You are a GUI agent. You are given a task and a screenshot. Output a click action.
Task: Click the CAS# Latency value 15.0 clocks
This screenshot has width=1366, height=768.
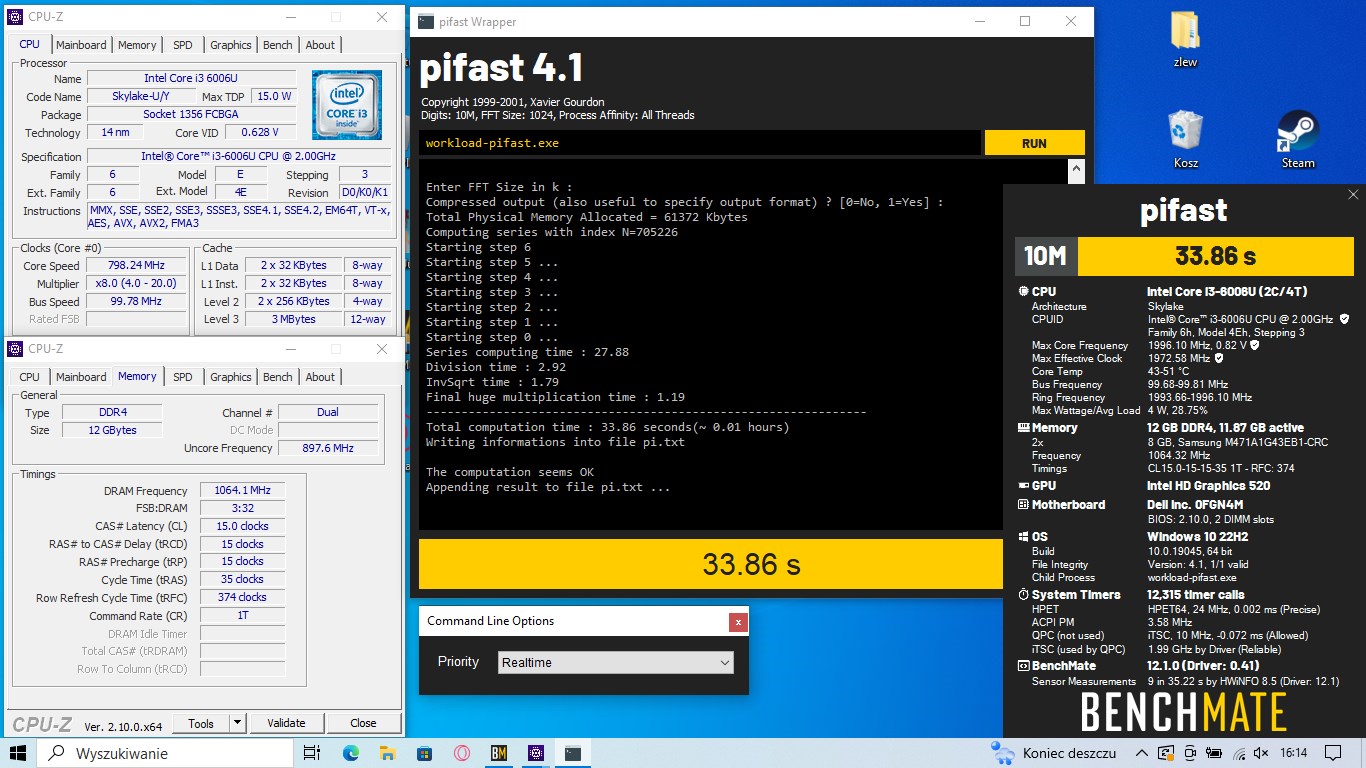click(242, 526)
